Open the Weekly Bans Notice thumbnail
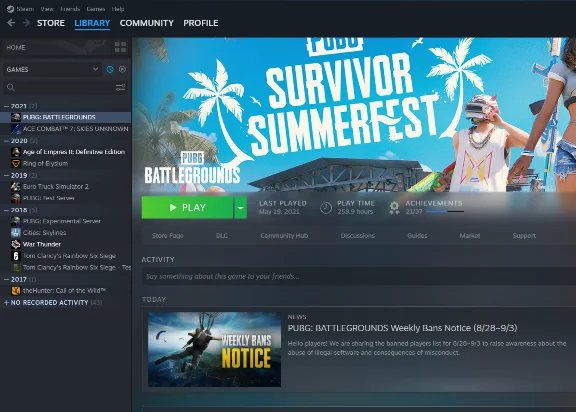576x412 pixels. click(214, 349)
